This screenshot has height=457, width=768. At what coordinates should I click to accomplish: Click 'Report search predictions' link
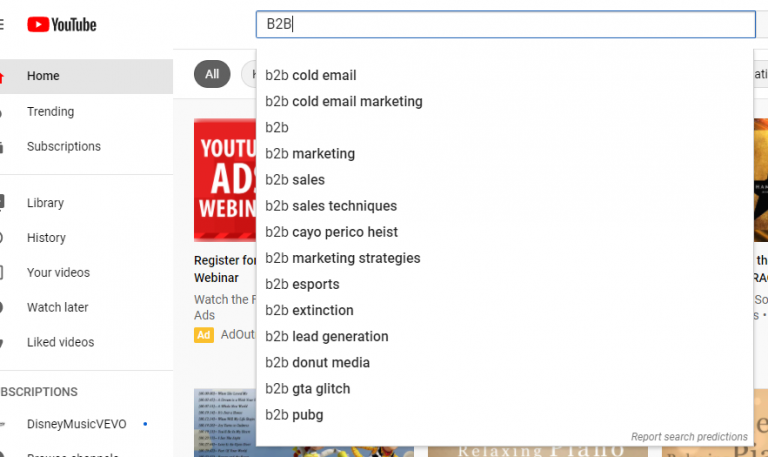(689, 436)
